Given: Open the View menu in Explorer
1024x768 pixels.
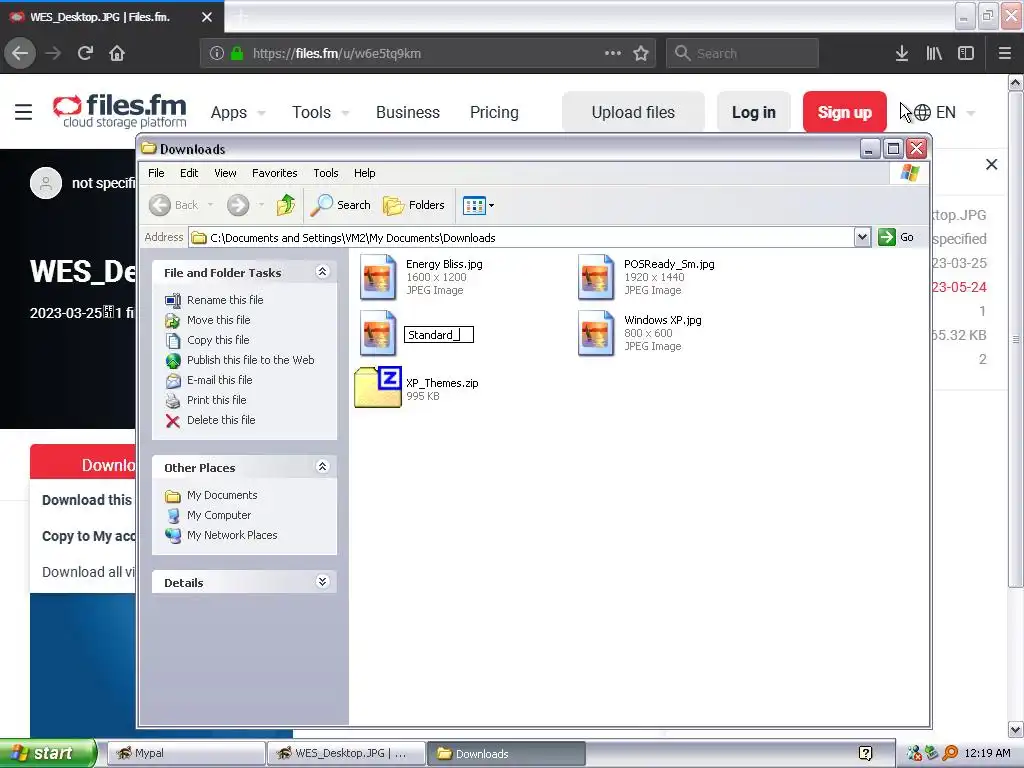Looking at the screenshot, I should pos(225,173).
